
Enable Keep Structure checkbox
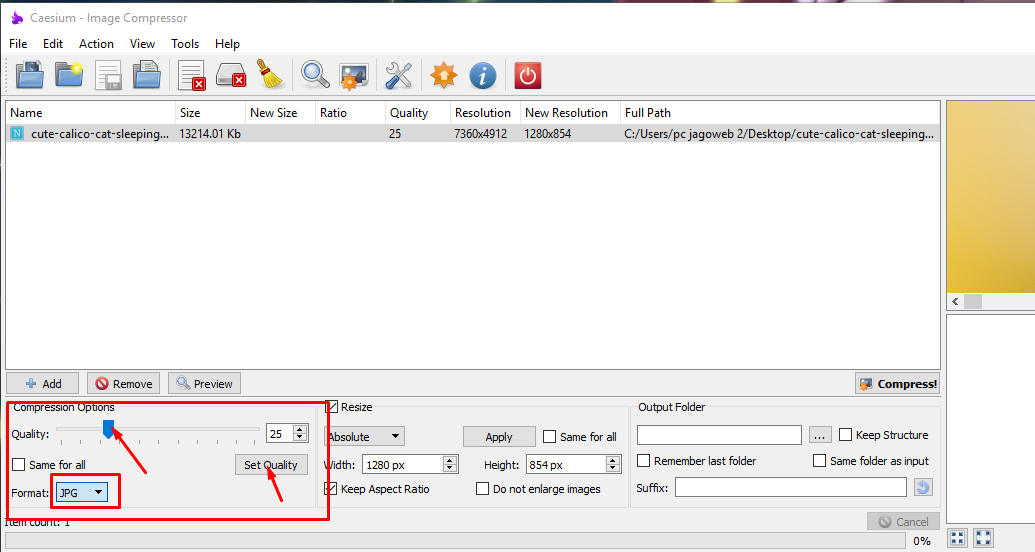click(845, 434)
